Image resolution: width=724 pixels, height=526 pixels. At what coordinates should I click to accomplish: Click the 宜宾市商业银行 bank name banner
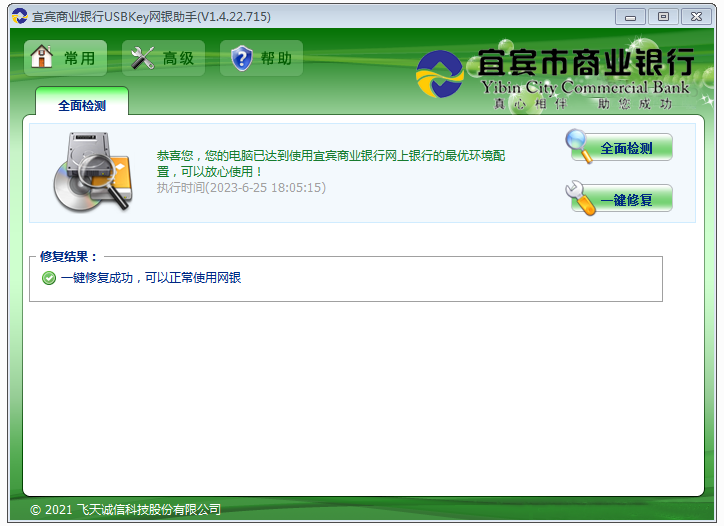click(585, 62)
